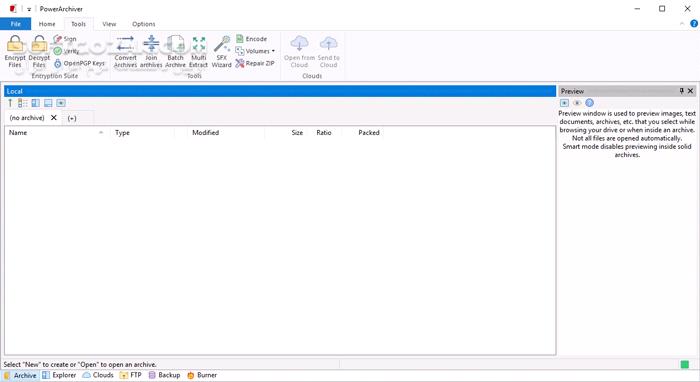Viewport: 700px width, 382px height.
Task: Launch the Convert Archives tool
Action: [125, 52]
